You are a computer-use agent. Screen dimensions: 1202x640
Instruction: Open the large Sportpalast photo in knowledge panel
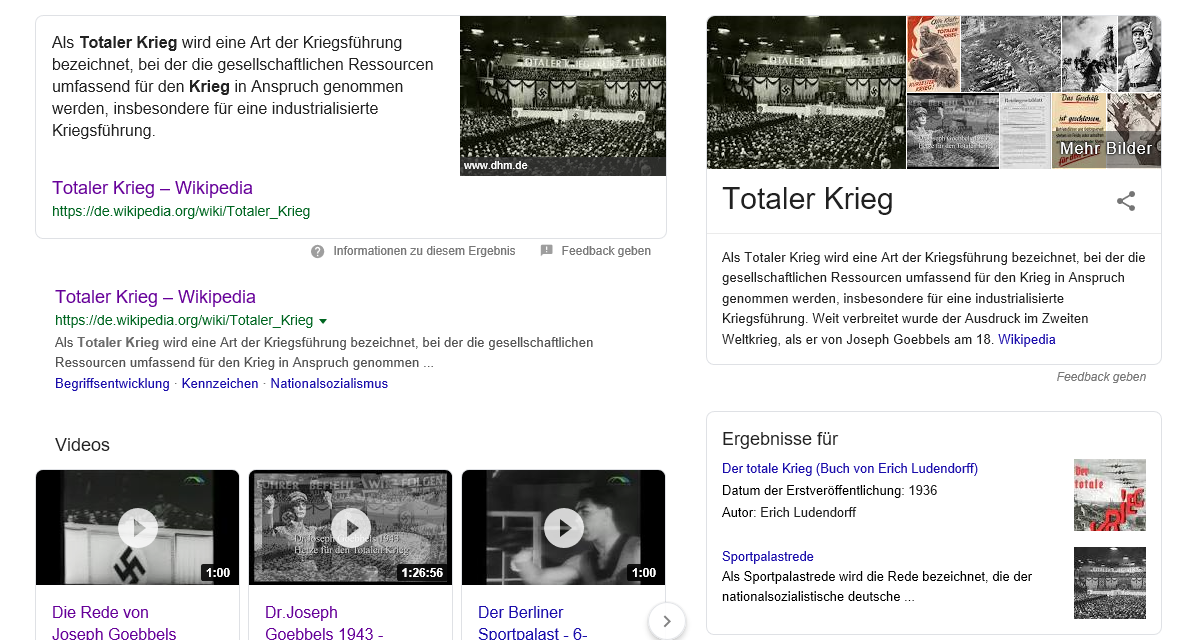click(806, 92)
